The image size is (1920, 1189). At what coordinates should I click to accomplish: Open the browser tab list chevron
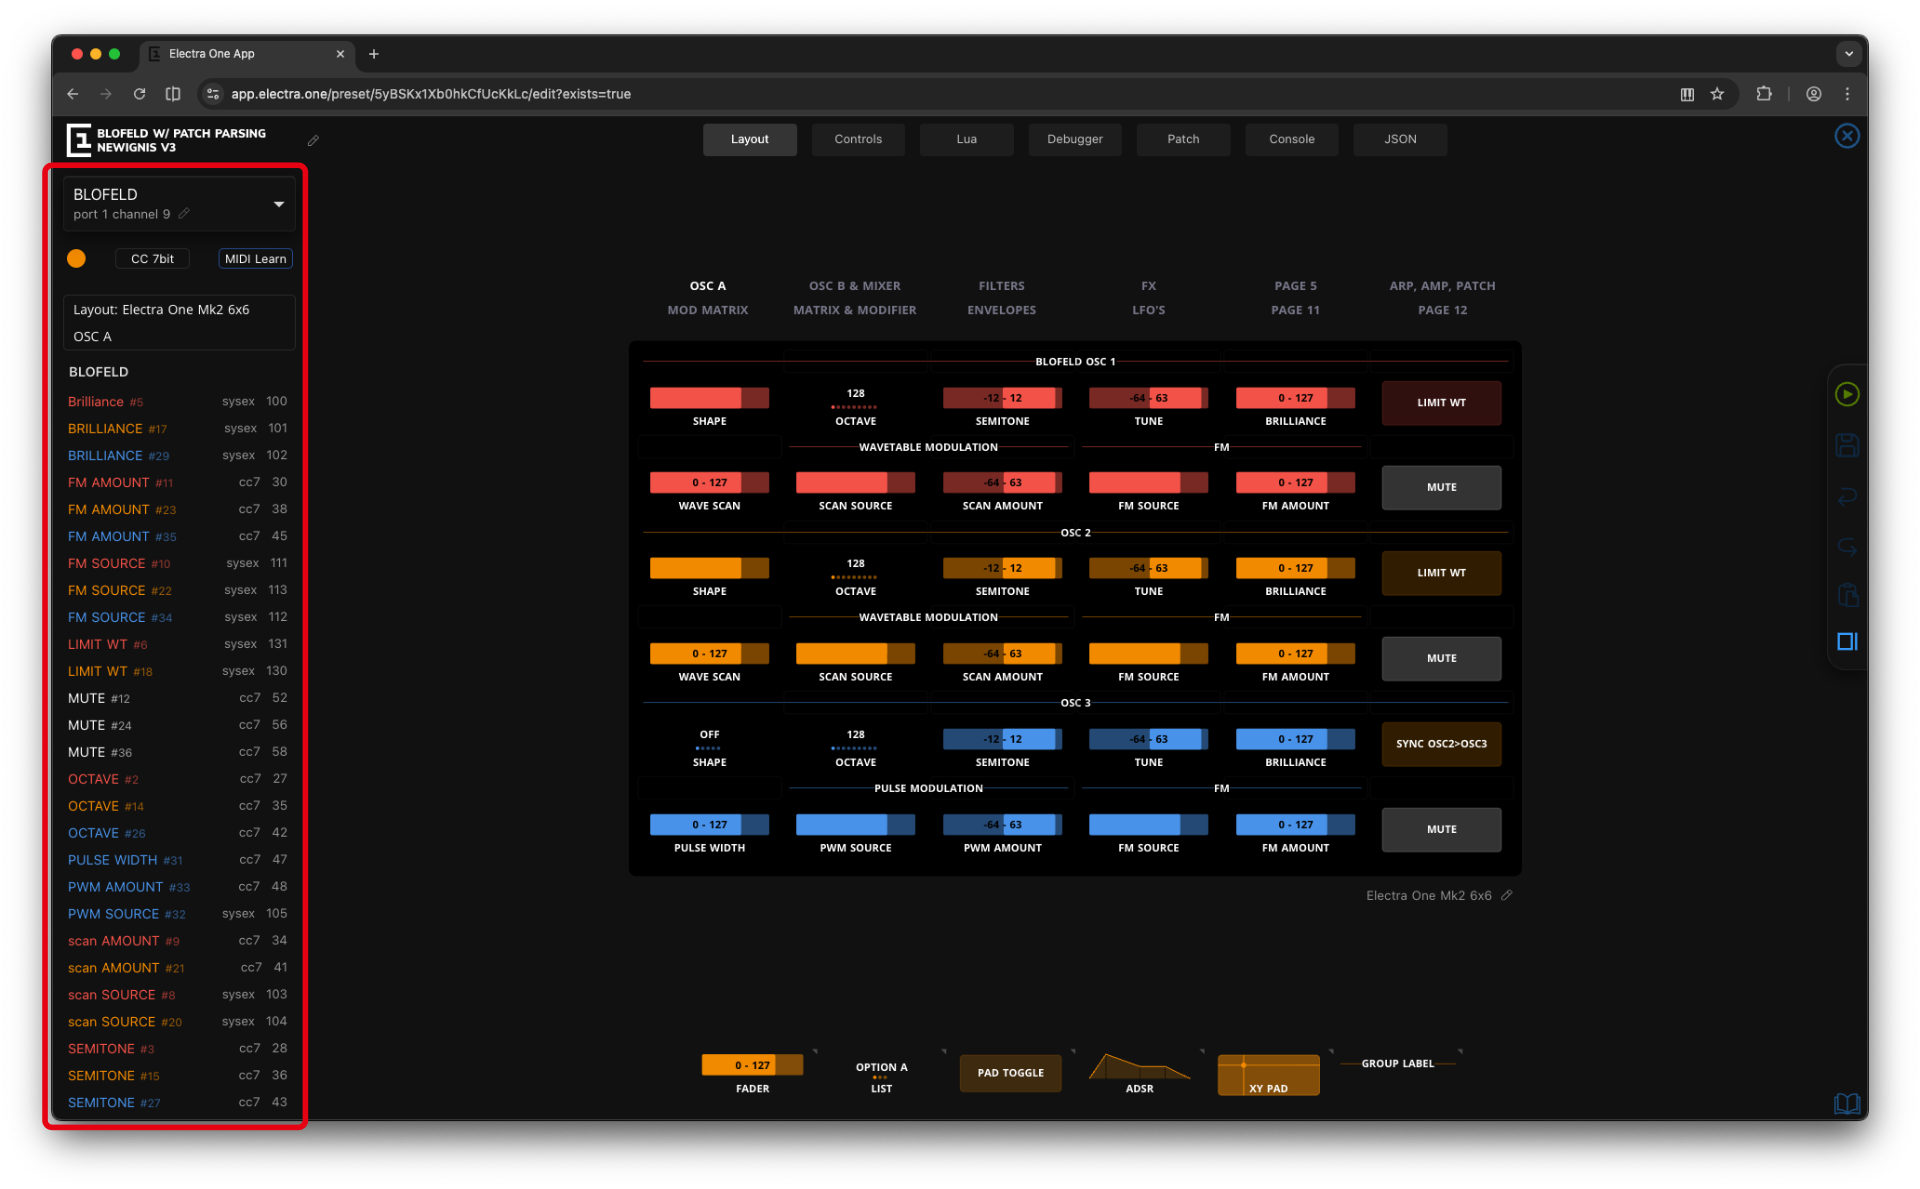coord(1848,54)
